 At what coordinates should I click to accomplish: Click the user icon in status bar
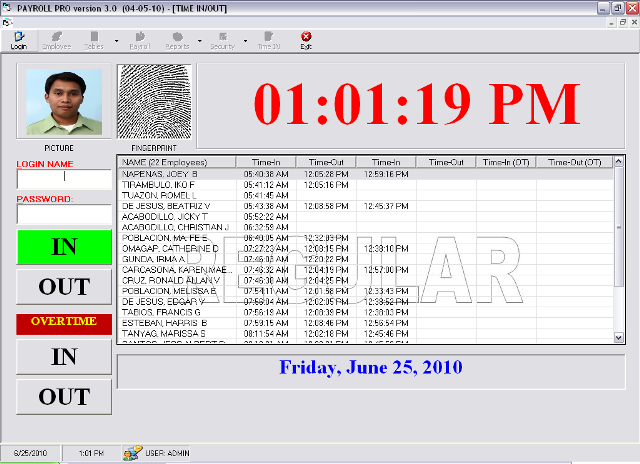pos(133,453)
